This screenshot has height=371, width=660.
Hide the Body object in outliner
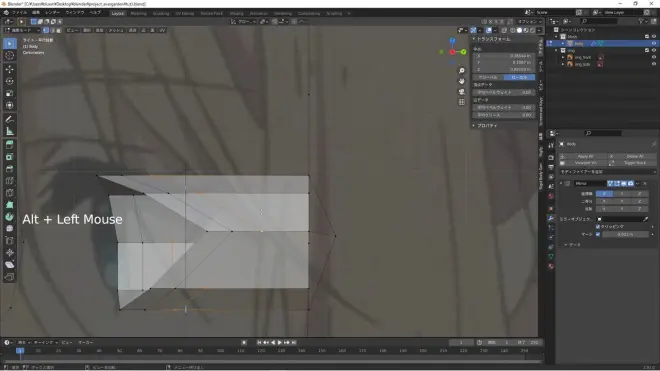click(654, 43)
